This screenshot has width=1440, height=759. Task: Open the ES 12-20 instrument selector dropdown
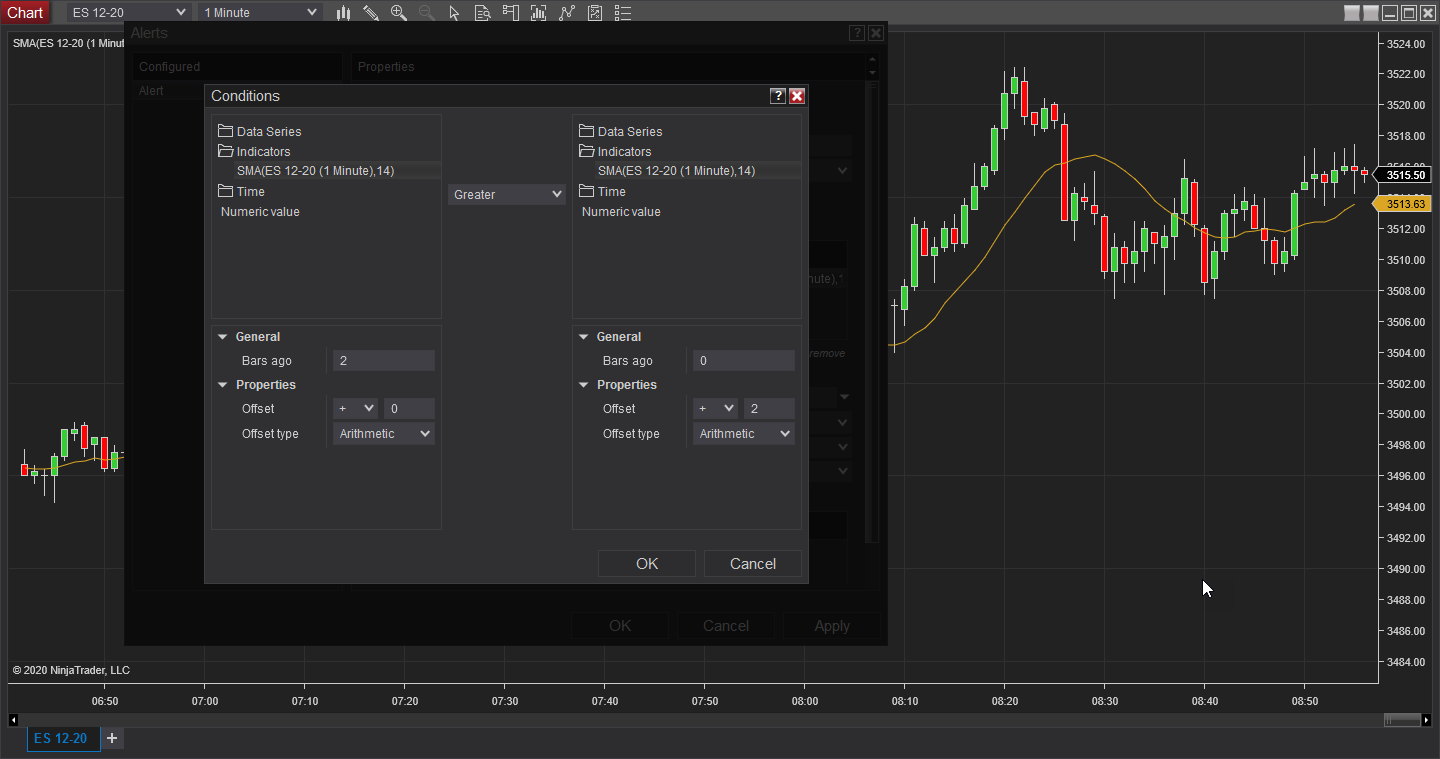pyautogui.click(x=127, y=13)
